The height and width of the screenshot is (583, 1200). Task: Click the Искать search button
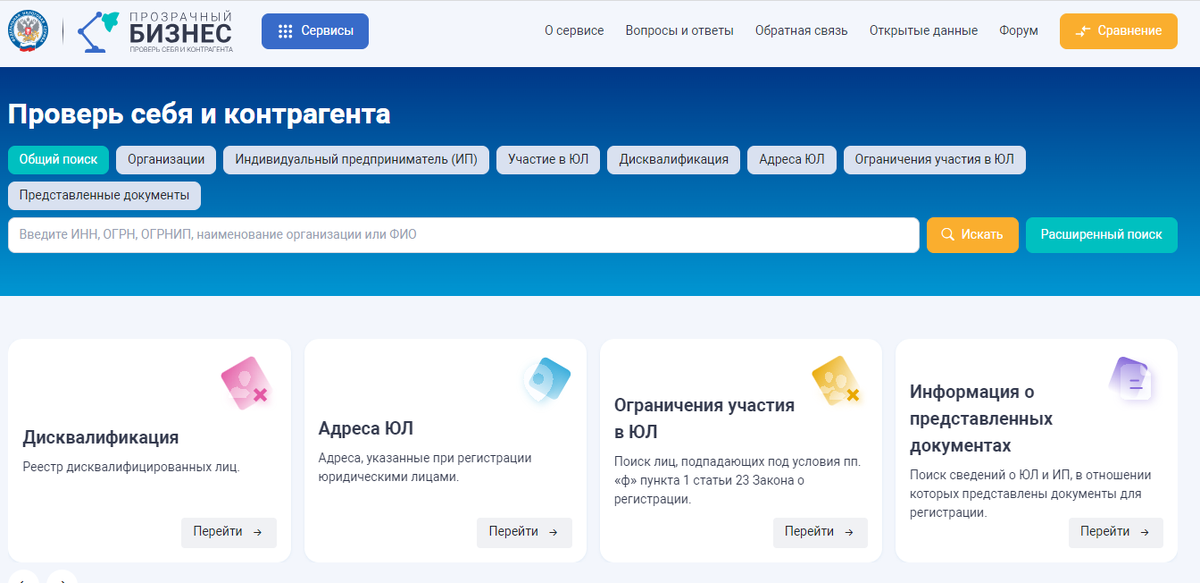point(972,235)
